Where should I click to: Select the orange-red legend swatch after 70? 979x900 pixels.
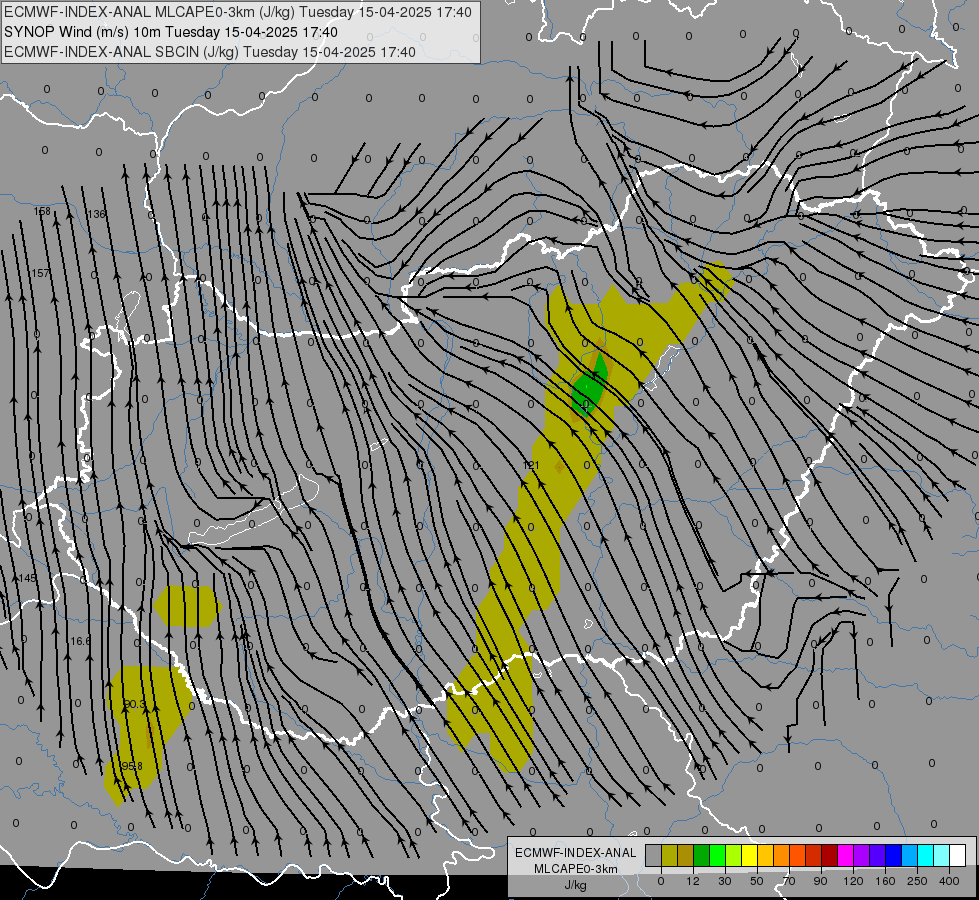(x=798, y=855)
